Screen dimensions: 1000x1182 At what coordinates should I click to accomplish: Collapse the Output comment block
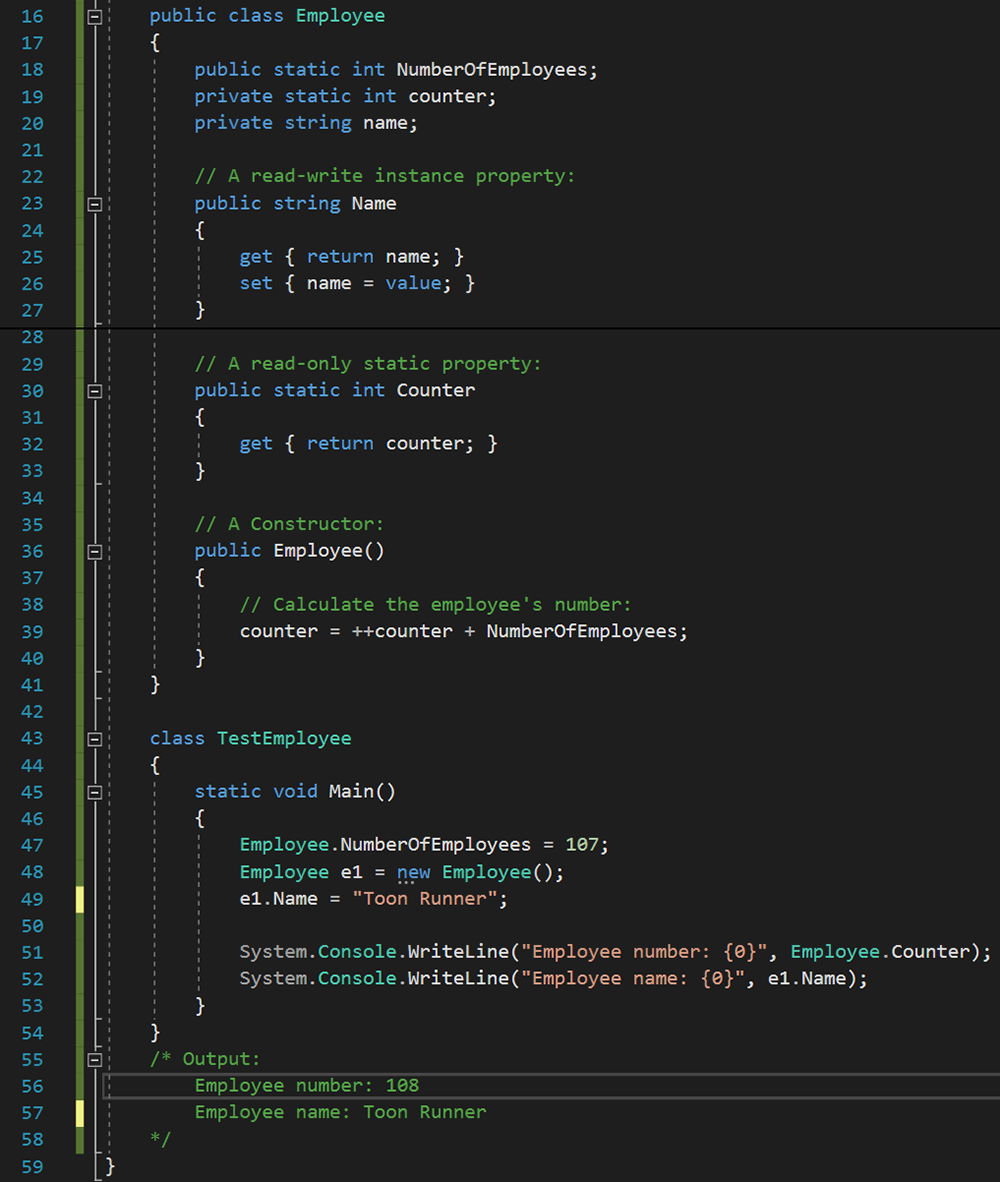coord(95,1059)
